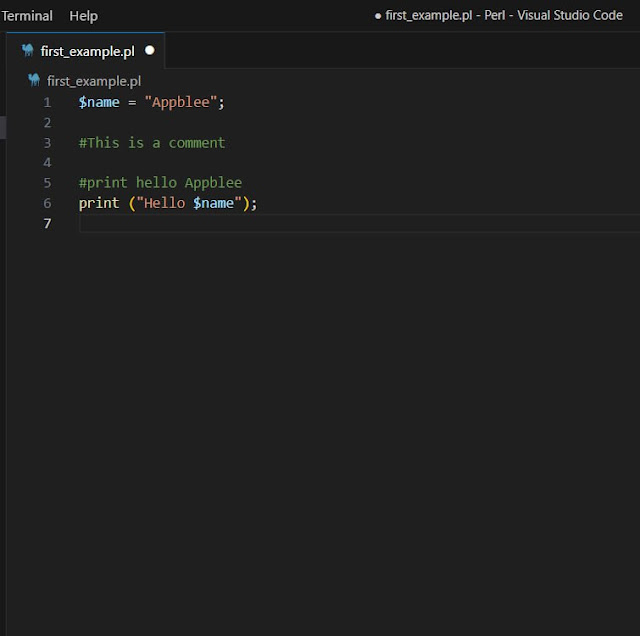Open the Terminal menu
The width and height of the screenshot is (640, 636).
(27, 16)
